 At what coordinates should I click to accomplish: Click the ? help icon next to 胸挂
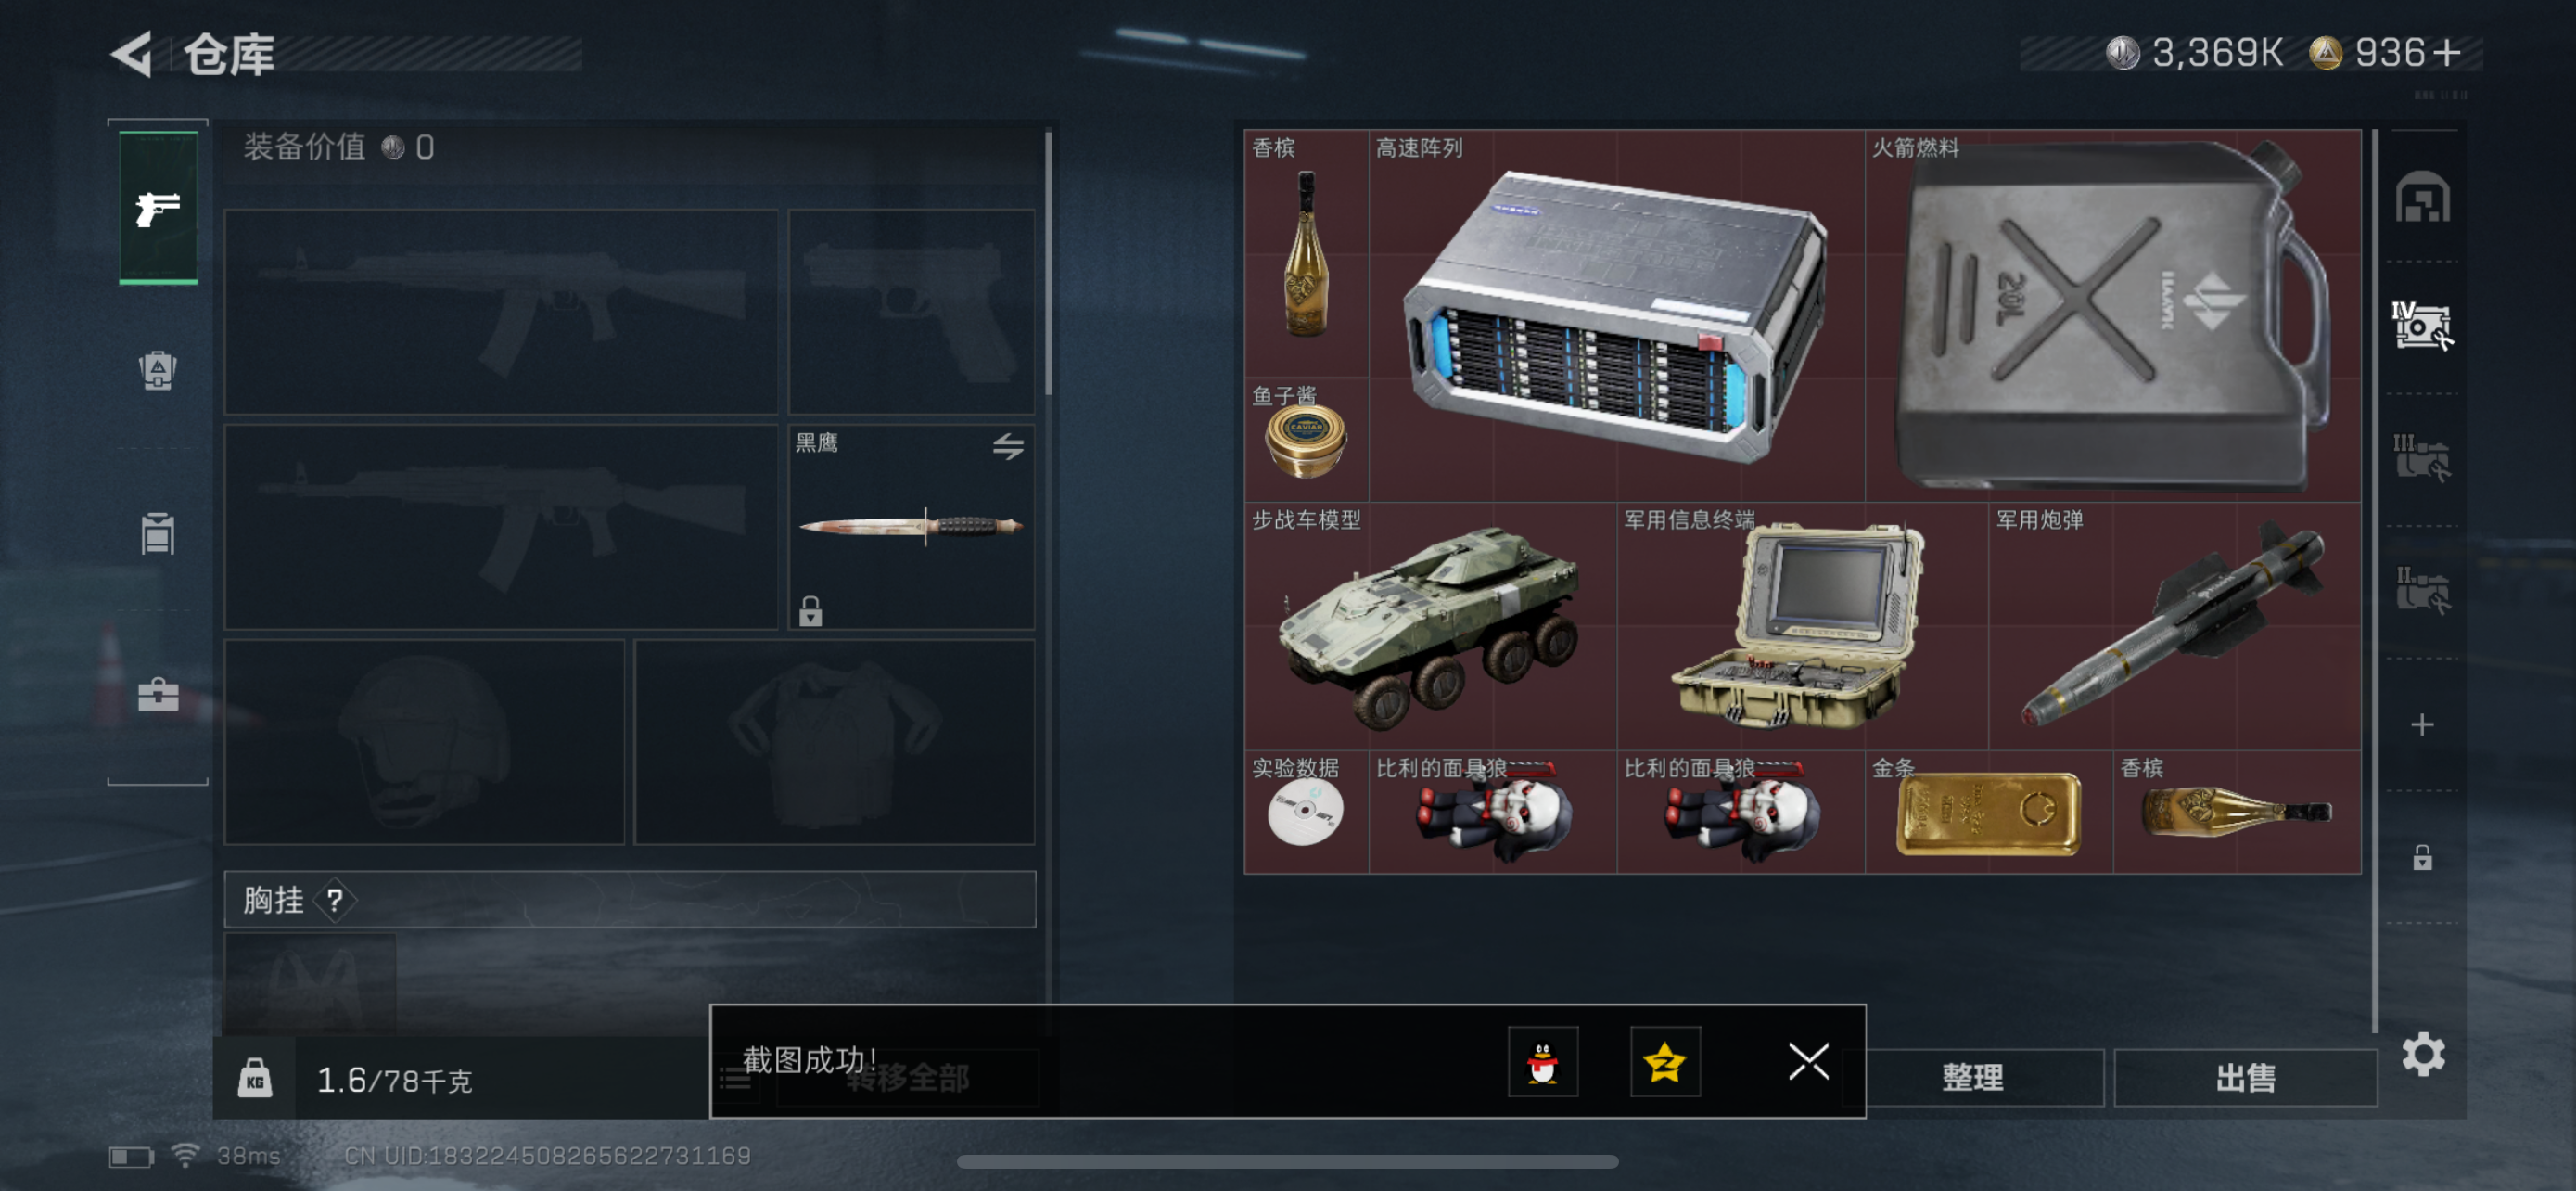coord(335,901)
